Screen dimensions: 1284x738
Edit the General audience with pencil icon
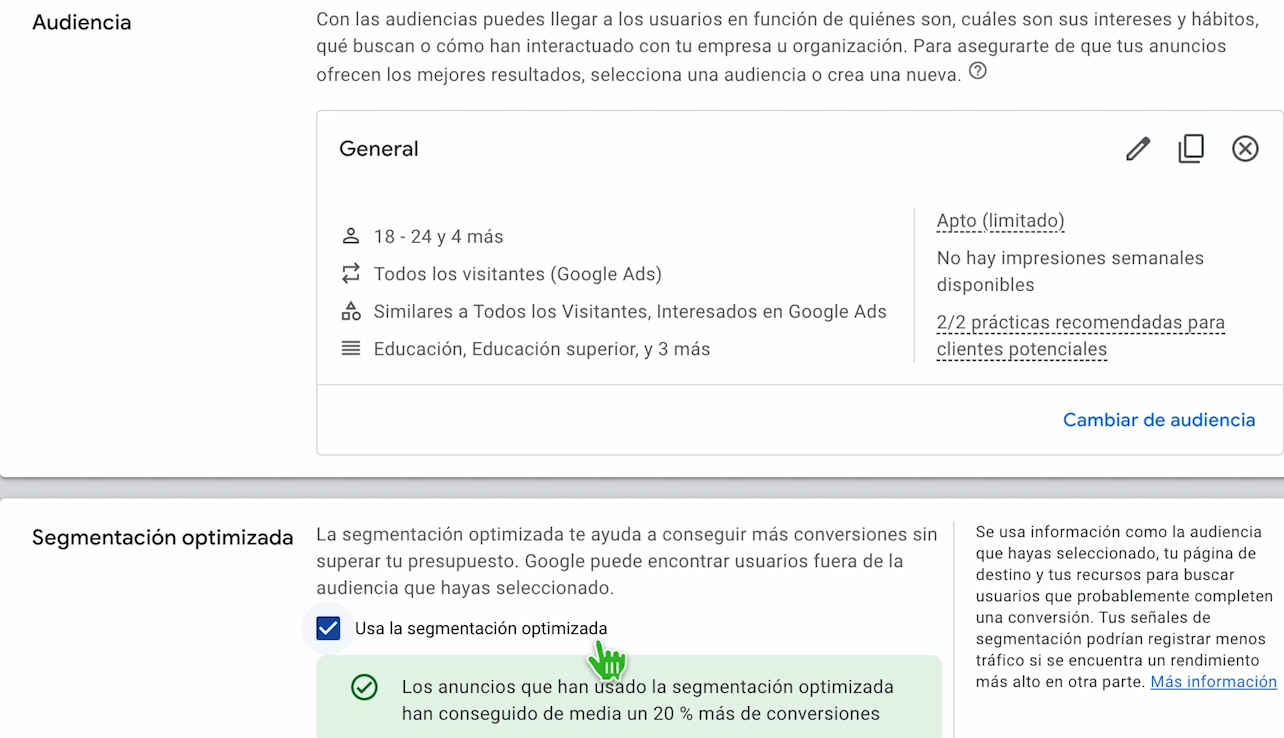tap(1138, 149)
